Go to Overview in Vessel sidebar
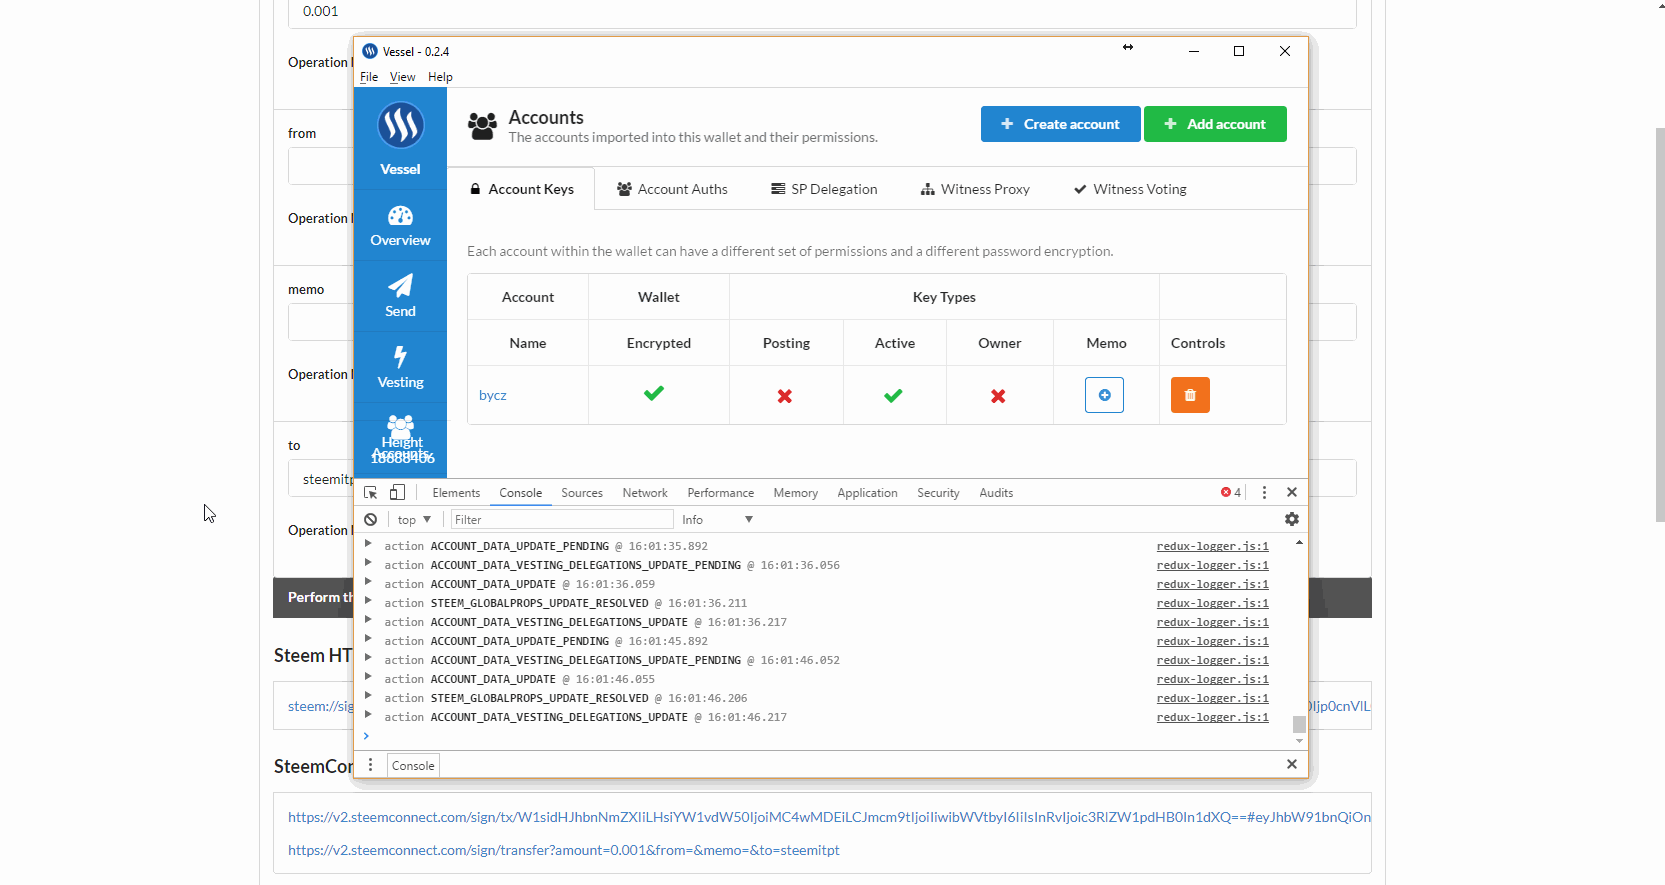The height and width of the screenshot is (885, 1665). tap(400, 226)
